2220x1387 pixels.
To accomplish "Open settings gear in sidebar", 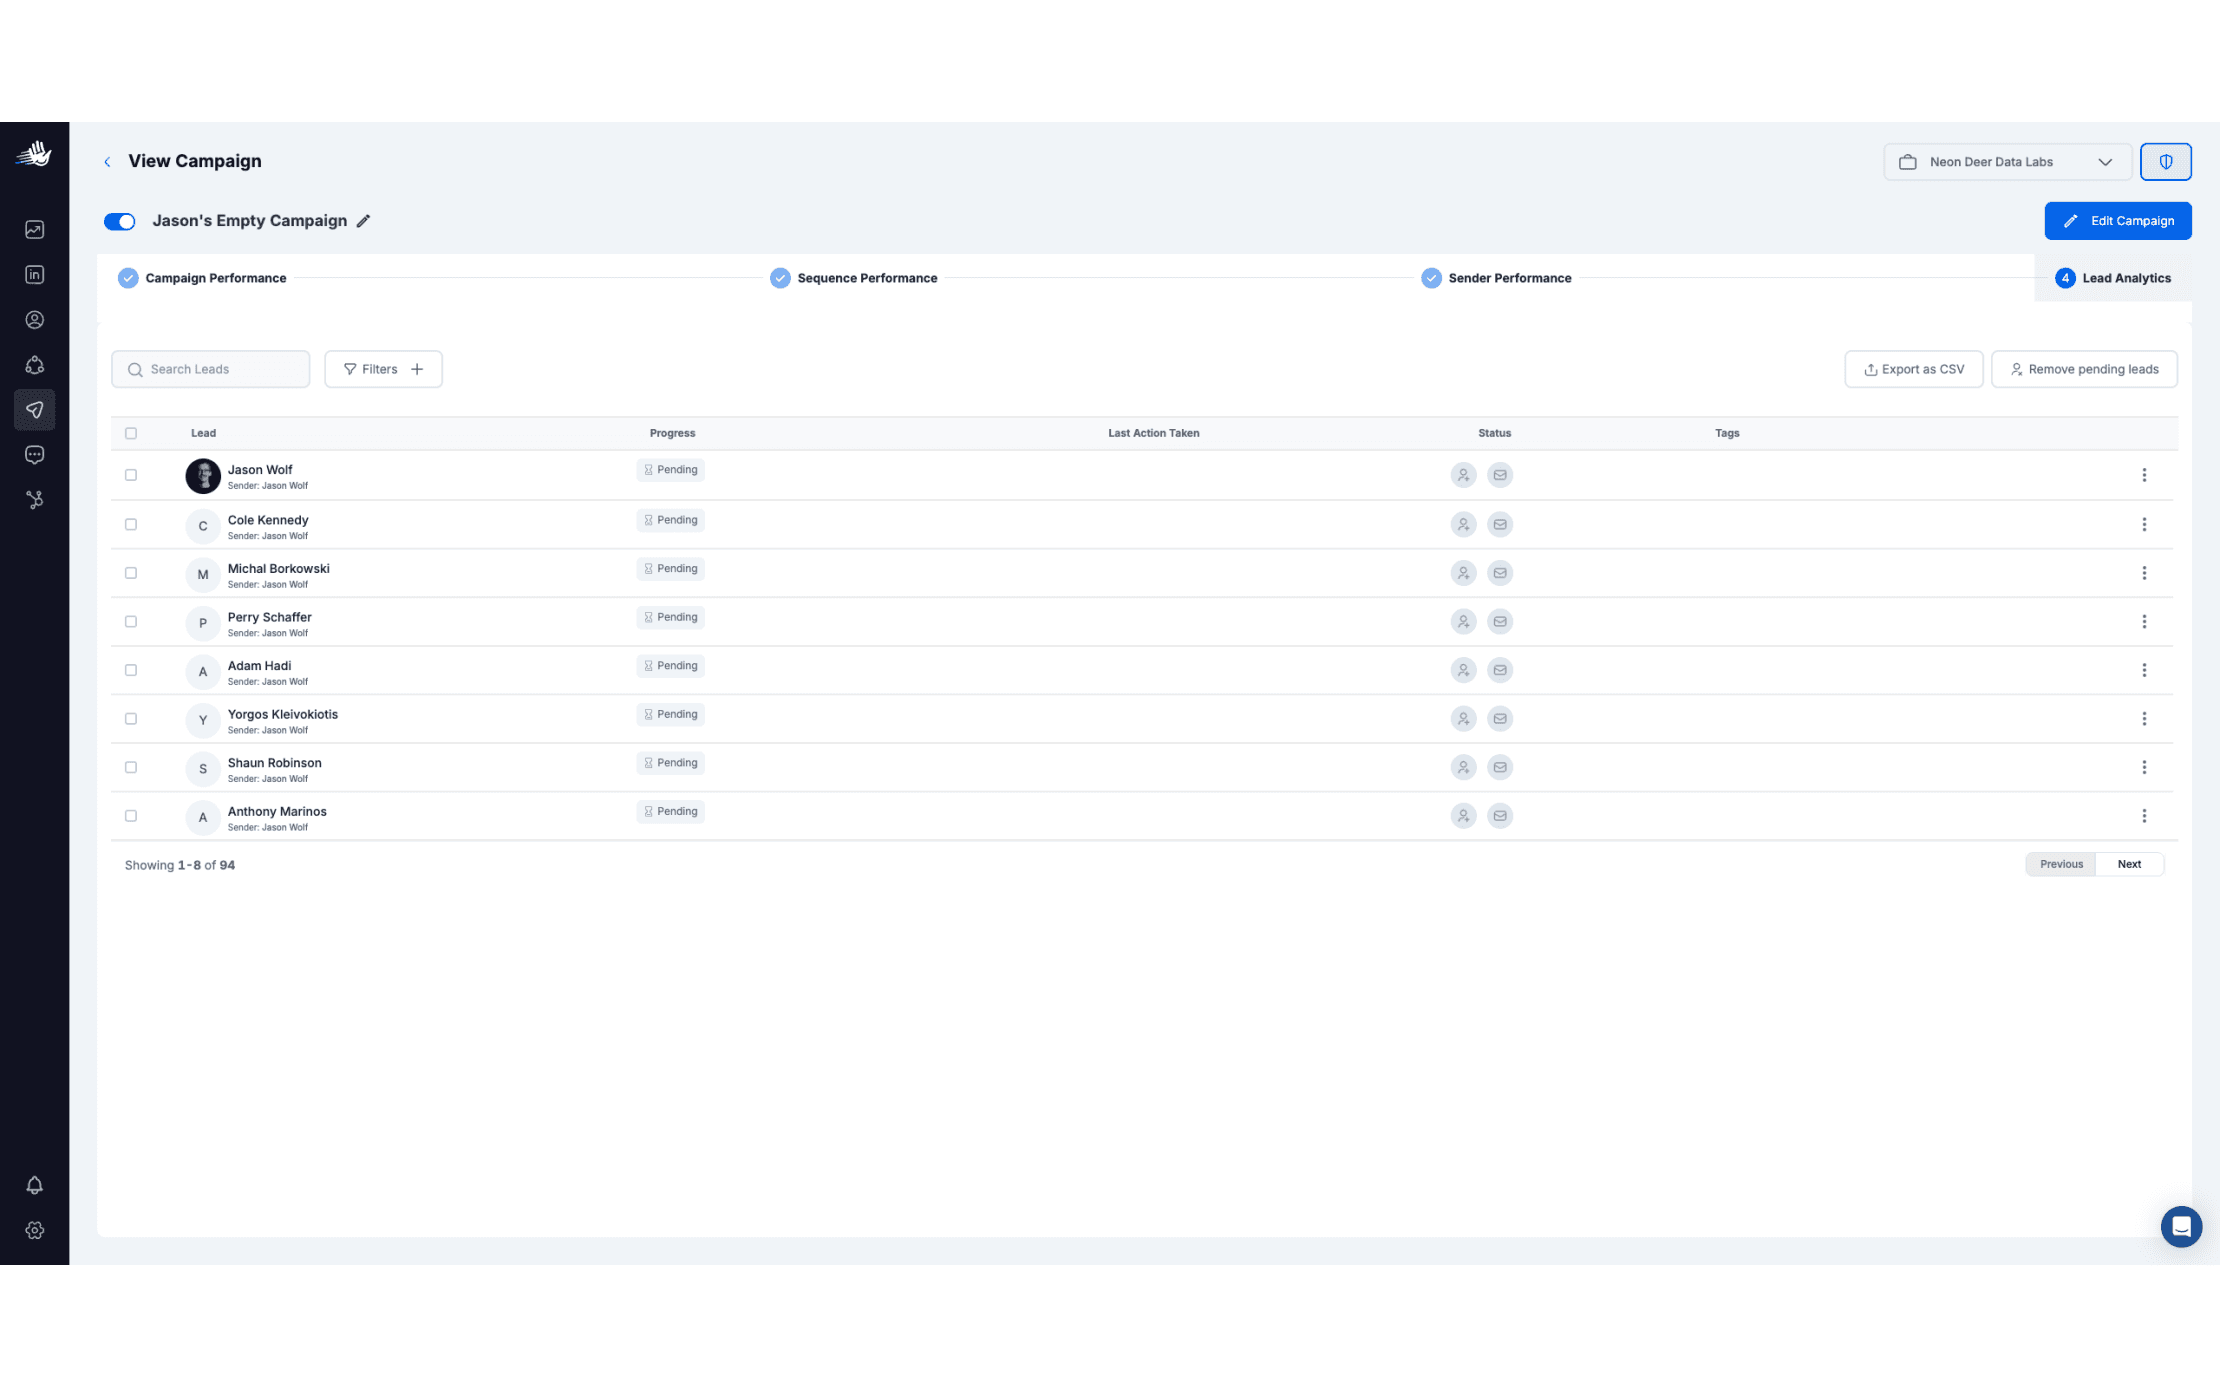I will [x=34, y=1230].
